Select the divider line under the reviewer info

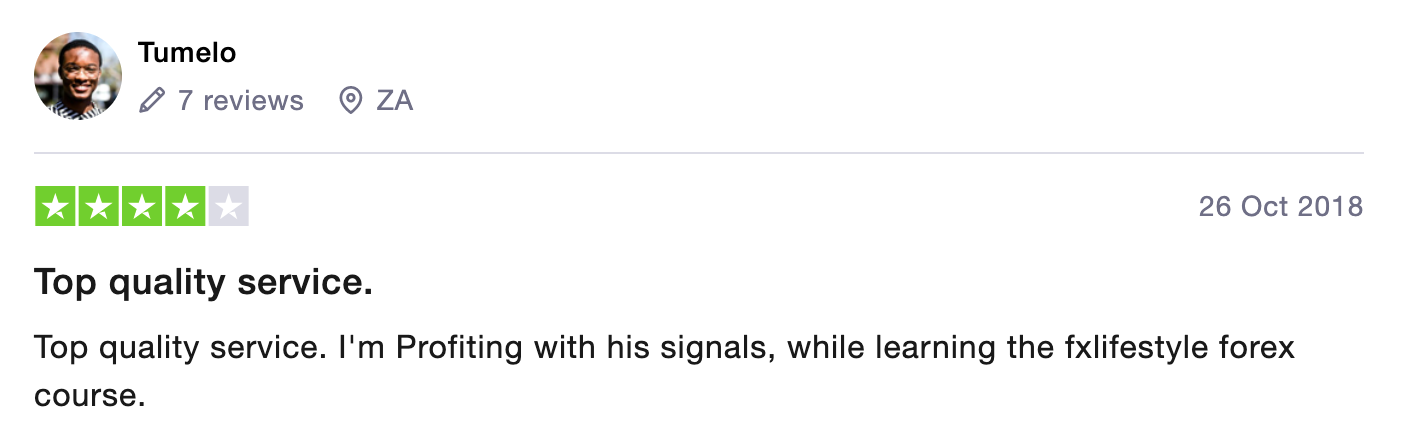click(699, 153)
